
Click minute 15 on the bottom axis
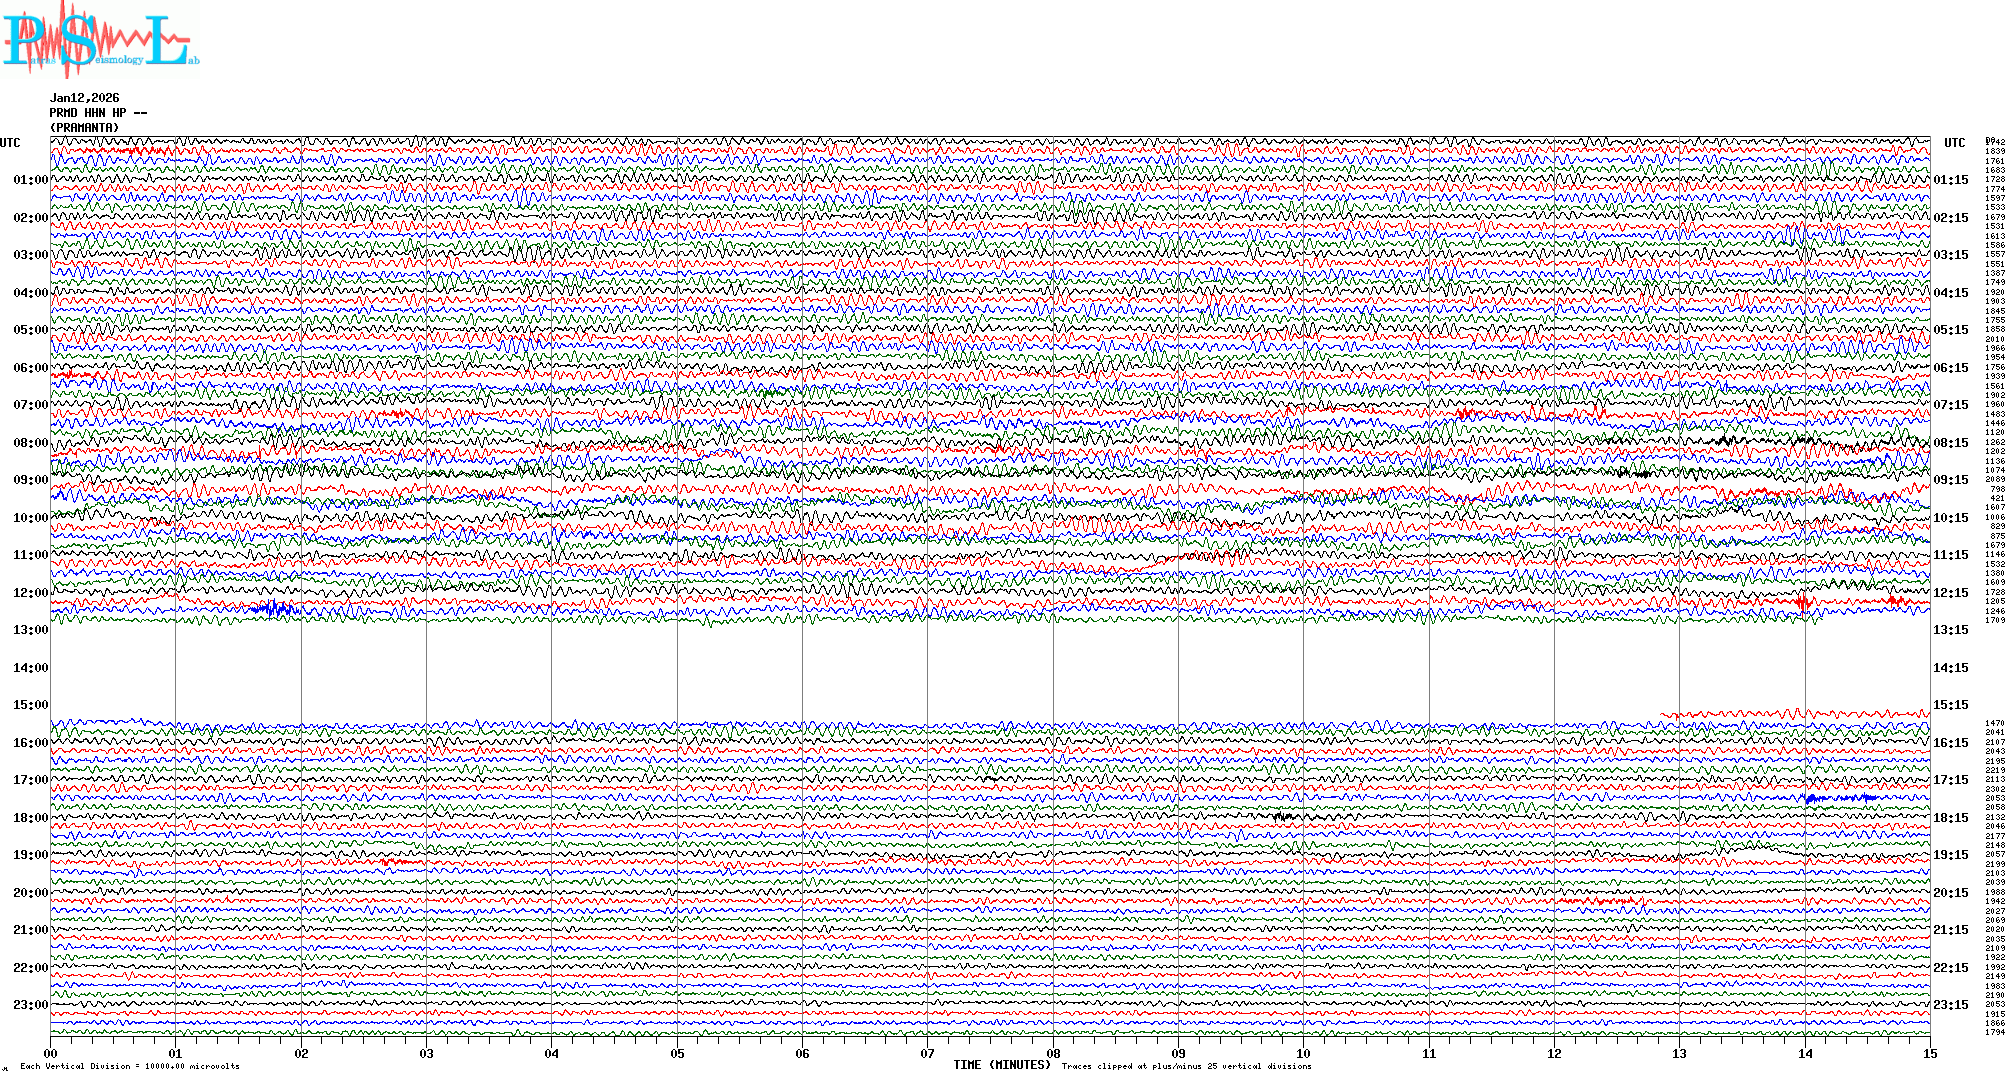[1930, 1053]
